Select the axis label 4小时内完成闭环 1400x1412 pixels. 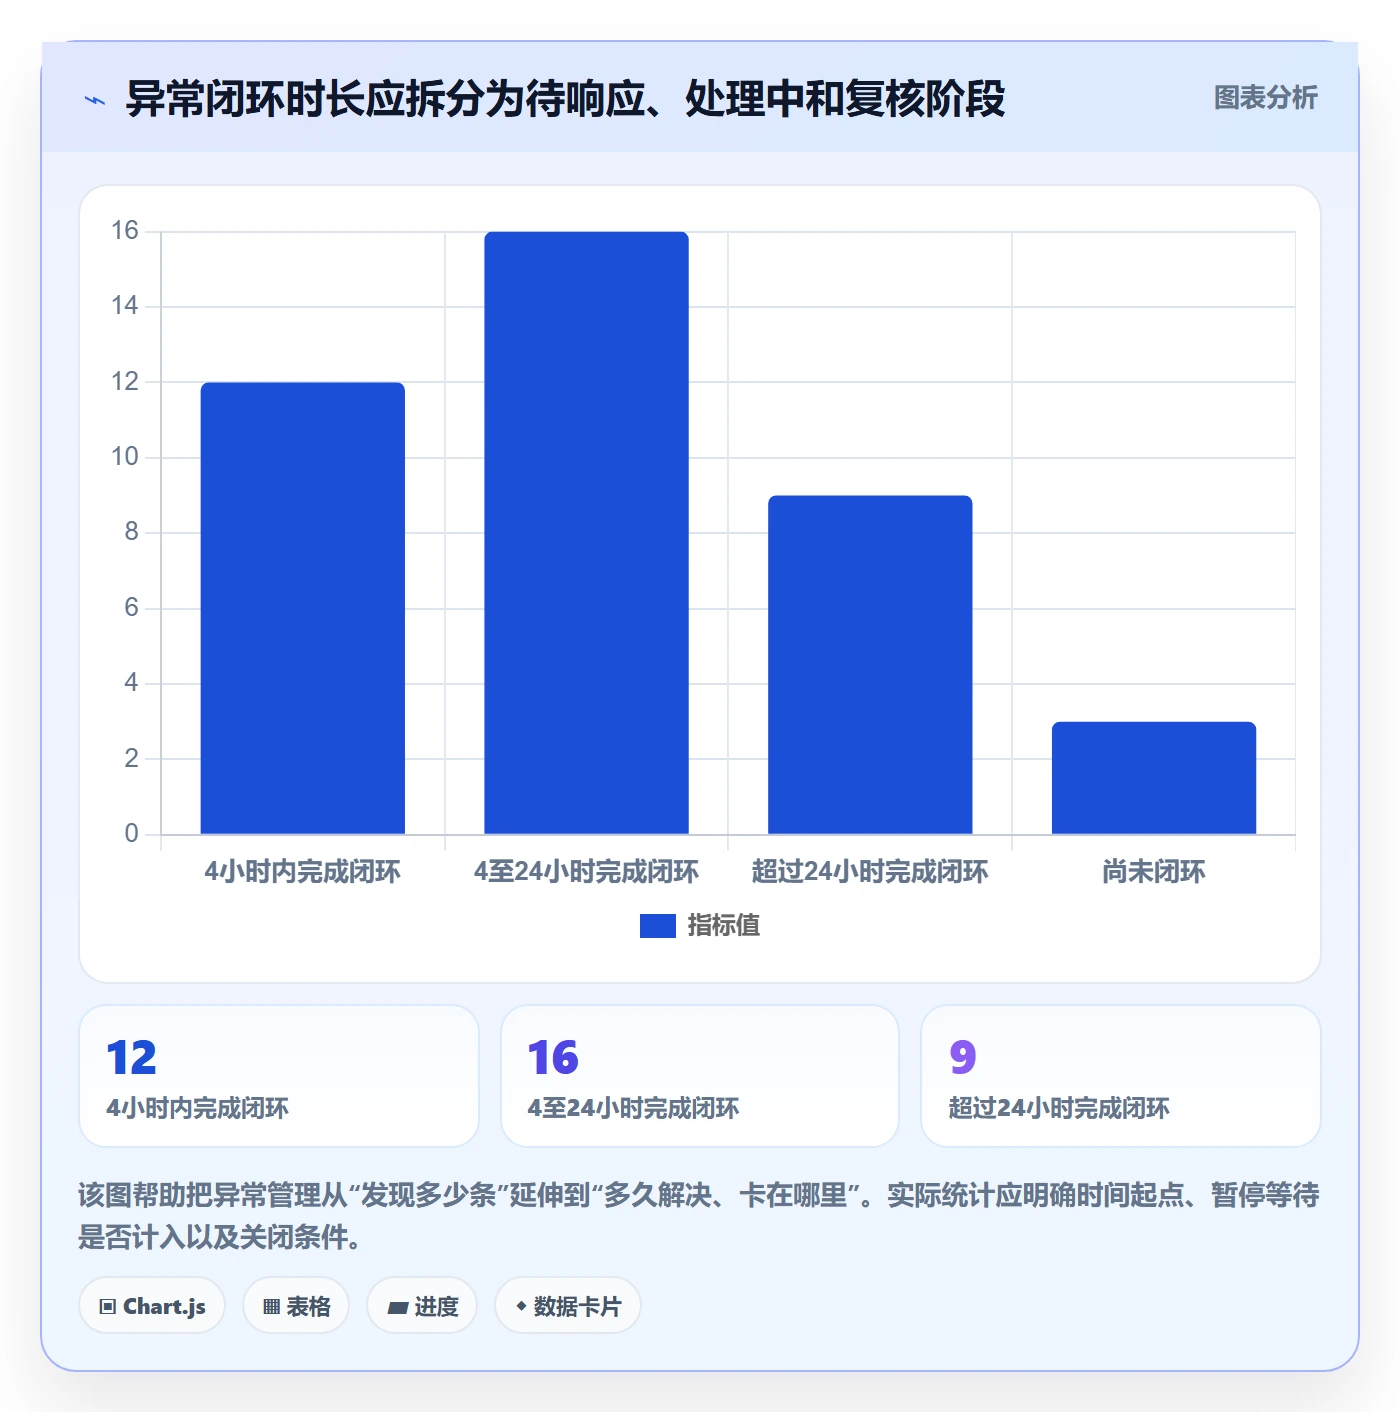303,872
